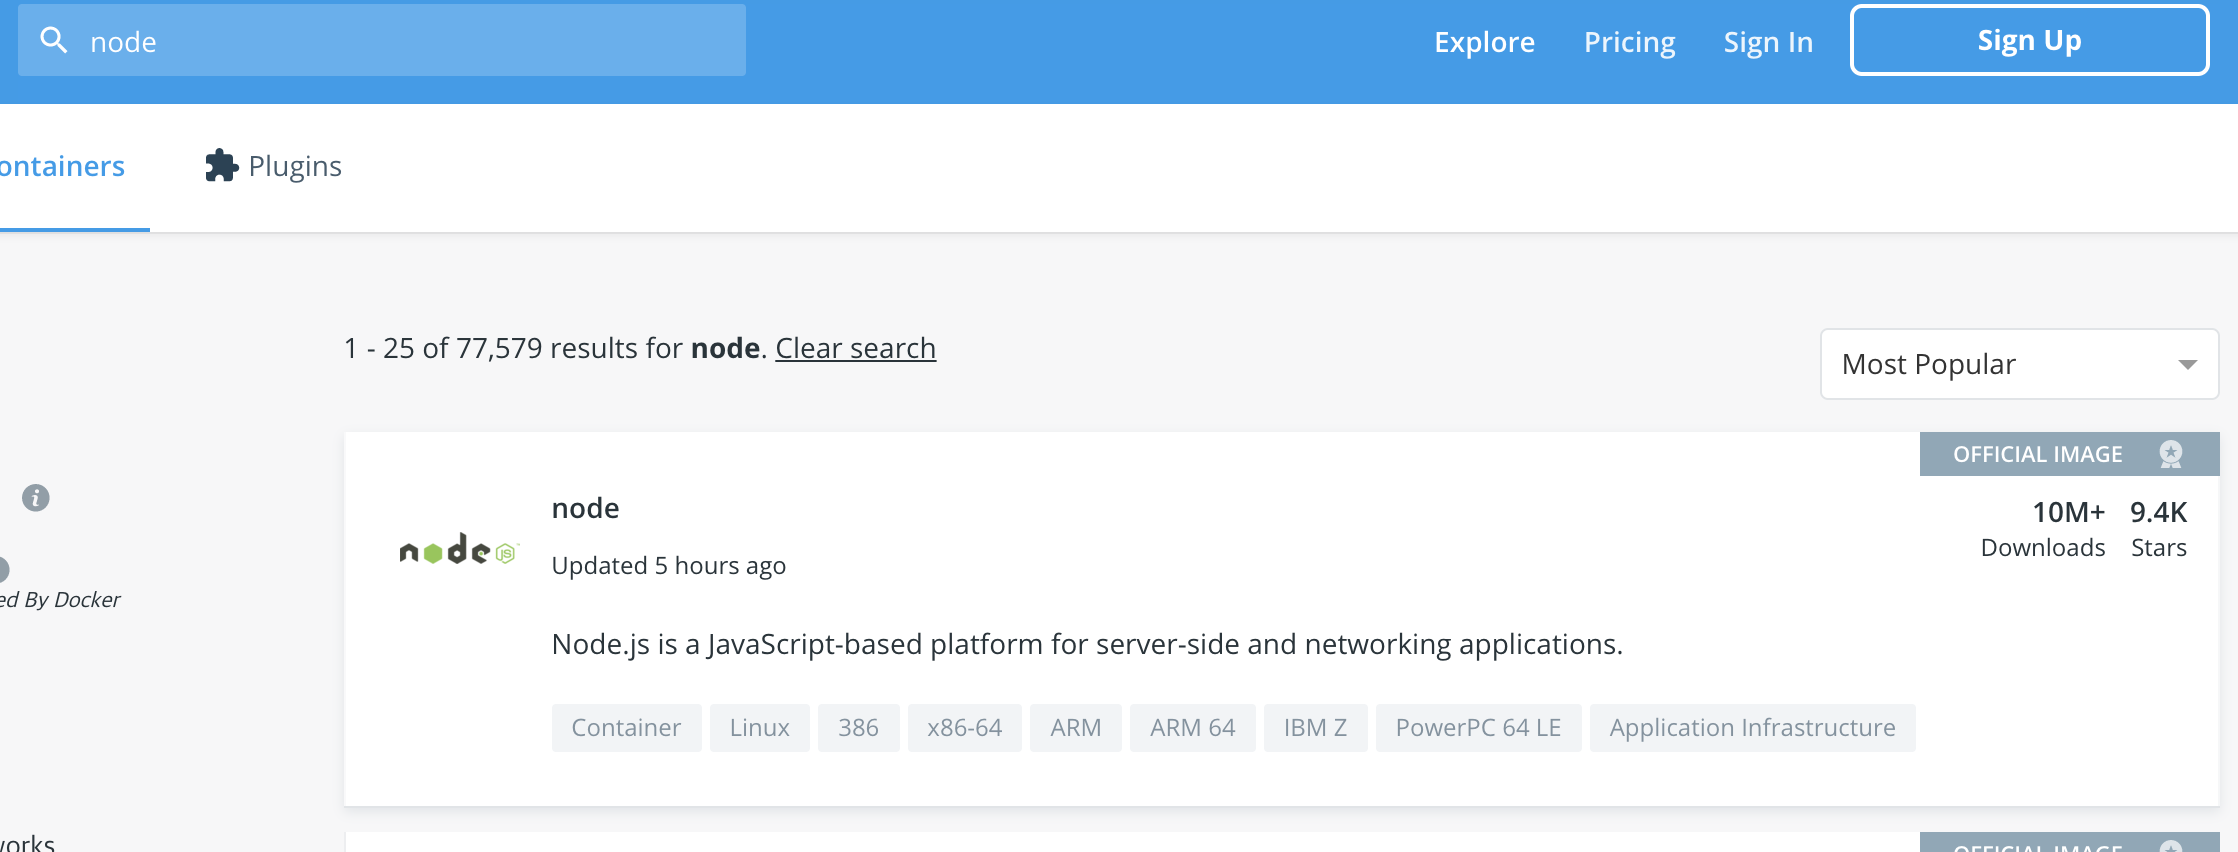Click the info icon in the left sidebar
This screenshot has width=2238, height=852.
click(36, 497)
